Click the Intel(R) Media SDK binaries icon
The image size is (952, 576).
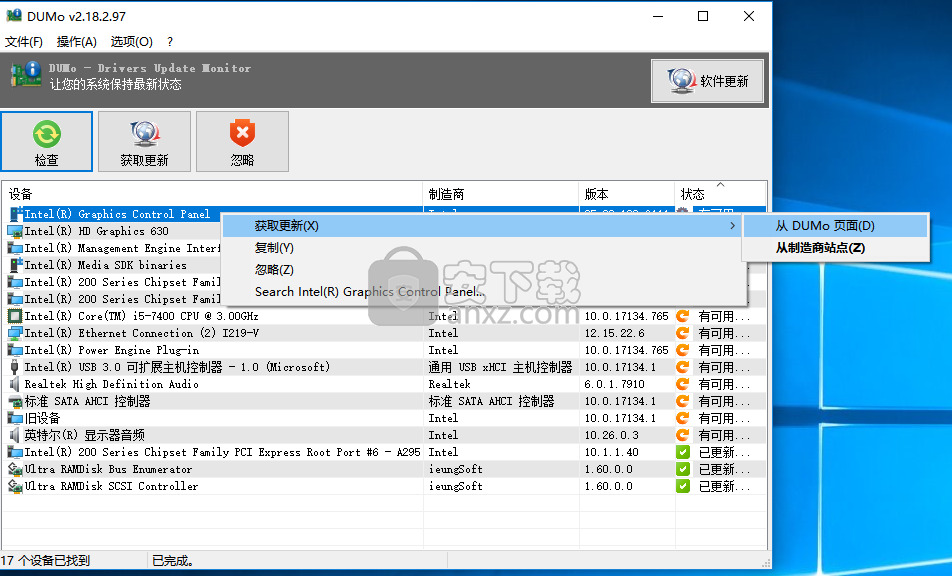pyautogui.click(x=15, y=265)
